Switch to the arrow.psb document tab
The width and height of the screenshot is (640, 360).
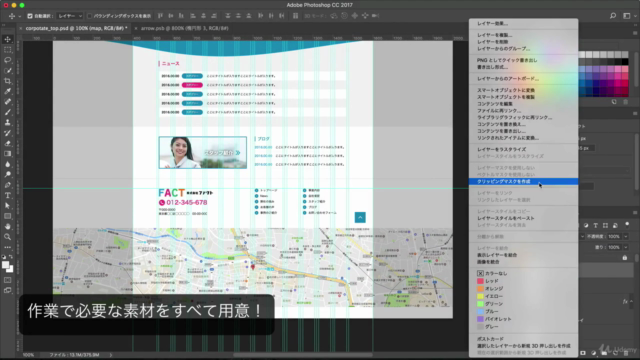click(x=184, y=28)
